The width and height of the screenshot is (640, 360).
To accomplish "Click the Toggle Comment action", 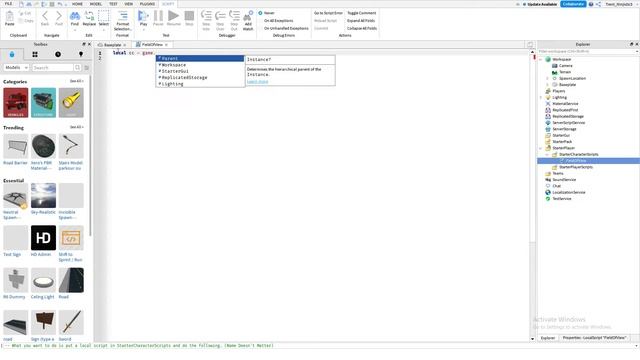I will pyautogui.click(x=362, y=13).
